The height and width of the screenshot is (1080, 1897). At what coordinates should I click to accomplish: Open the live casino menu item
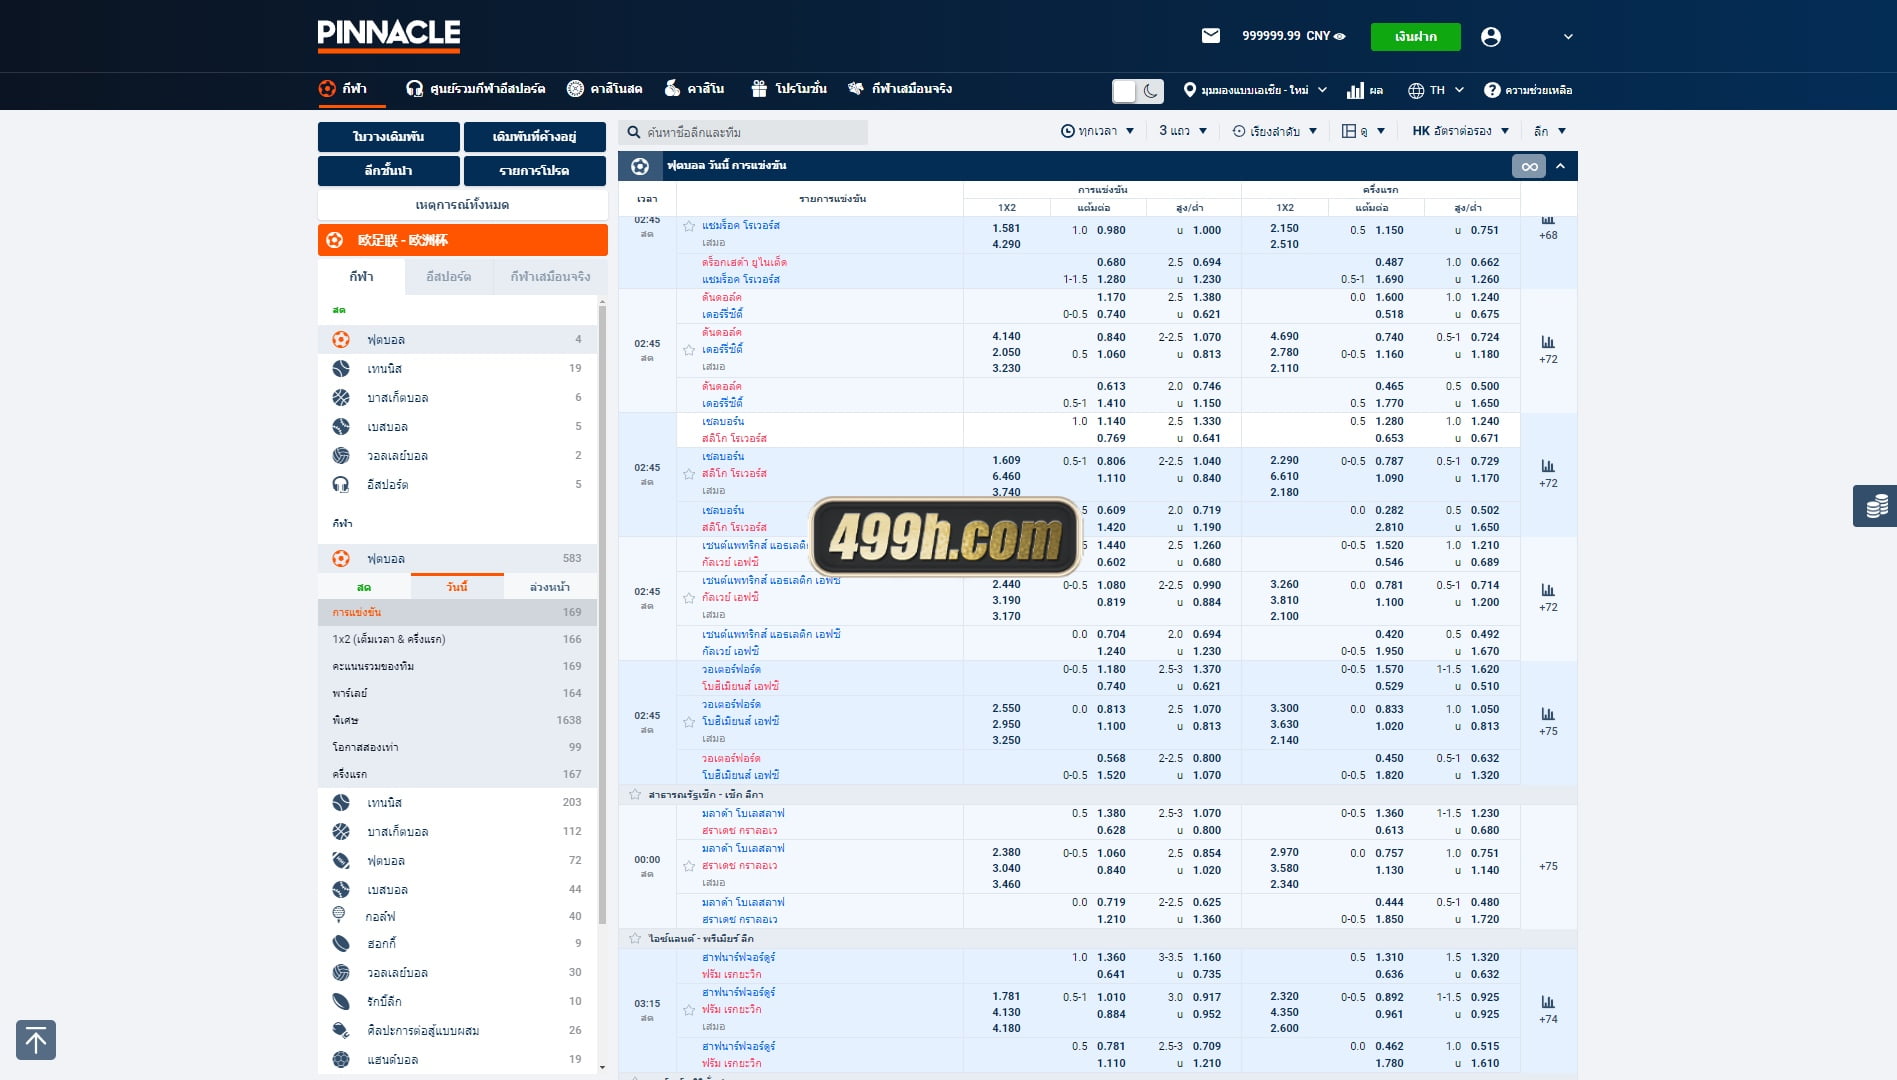tap(604, 89)
